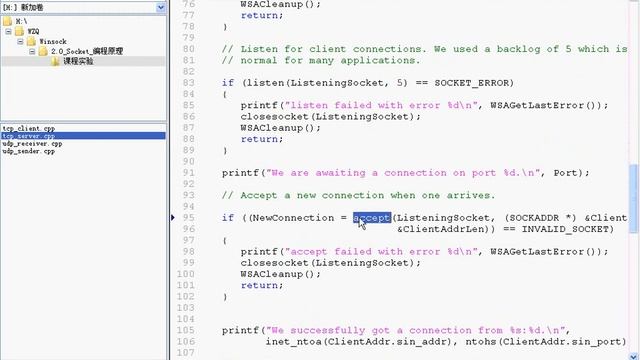Click the highlighted word accept on line 95
Screen dimensions: 640x360
372,218
